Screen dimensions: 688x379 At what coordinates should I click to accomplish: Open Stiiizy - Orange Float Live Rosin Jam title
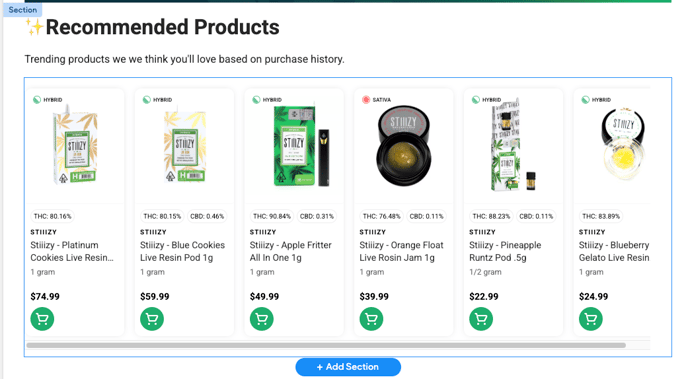401,251
